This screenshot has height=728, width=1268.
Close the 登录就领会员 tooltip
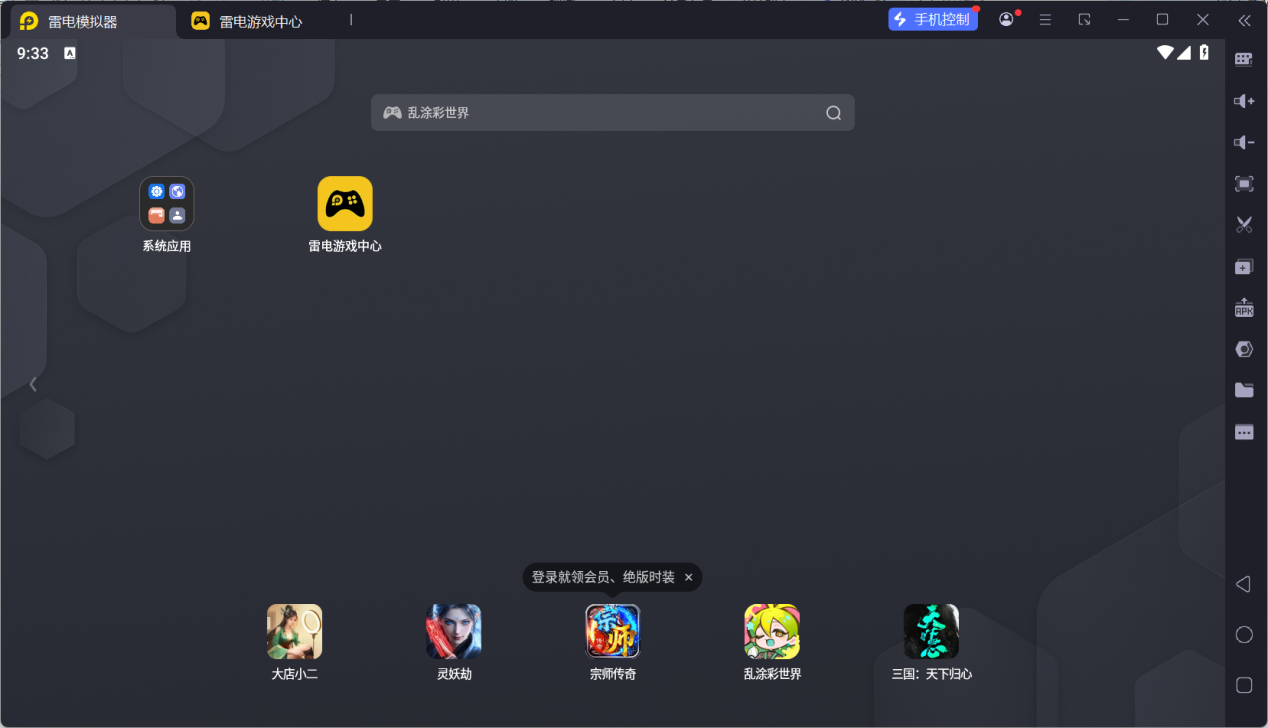688,578
